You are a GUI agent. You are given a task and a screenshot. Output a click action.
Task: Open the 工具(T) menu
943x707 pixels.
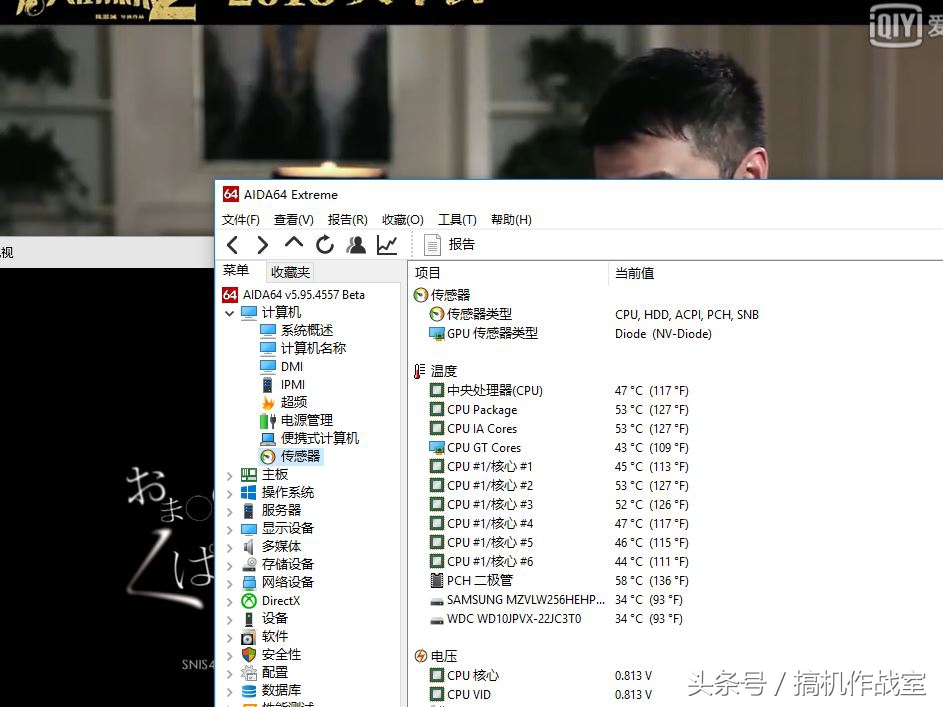457,219
